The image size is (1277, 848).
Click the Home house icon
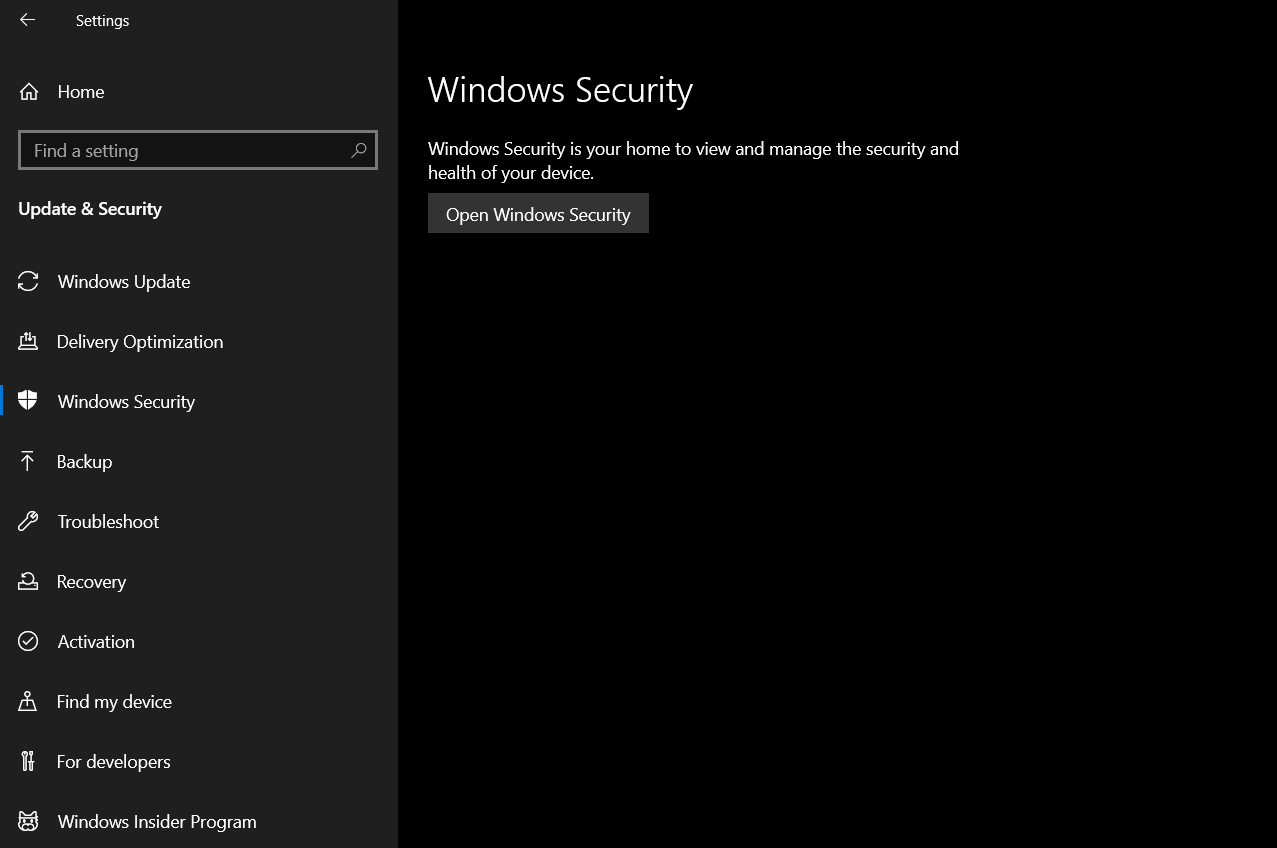(x=29, y=92)
